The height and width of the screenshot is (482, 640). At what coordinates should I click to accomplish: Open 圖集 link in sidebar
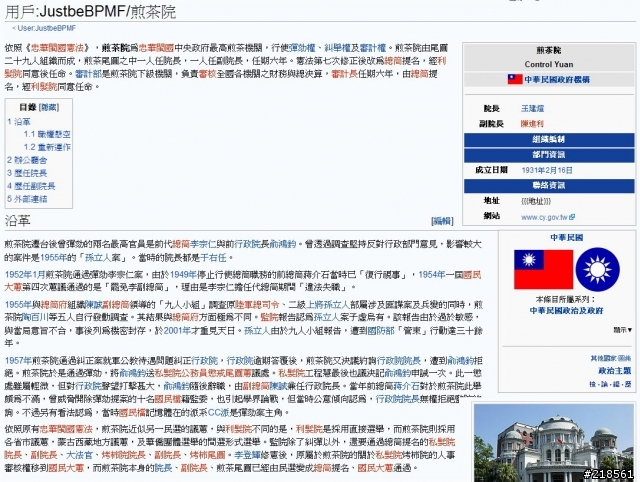pyautogui.click(x=625, y=358)
